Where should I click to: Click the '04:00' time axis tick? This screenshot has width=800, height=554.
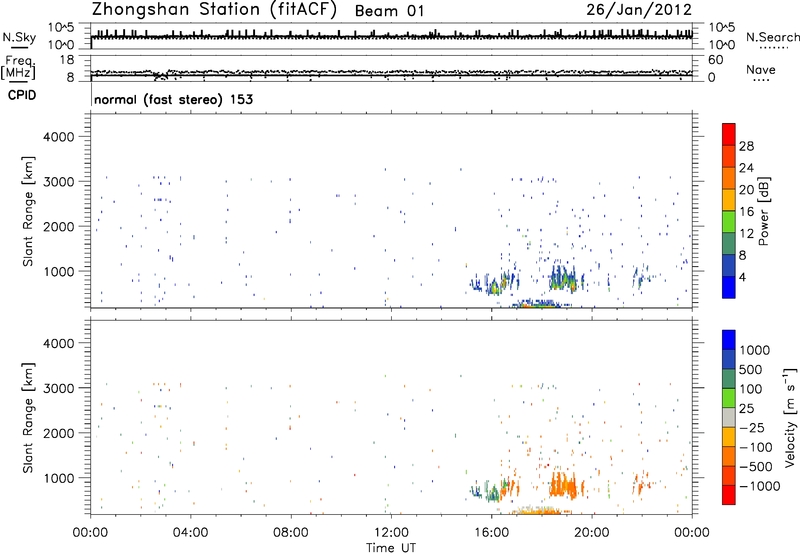point(190,532)
